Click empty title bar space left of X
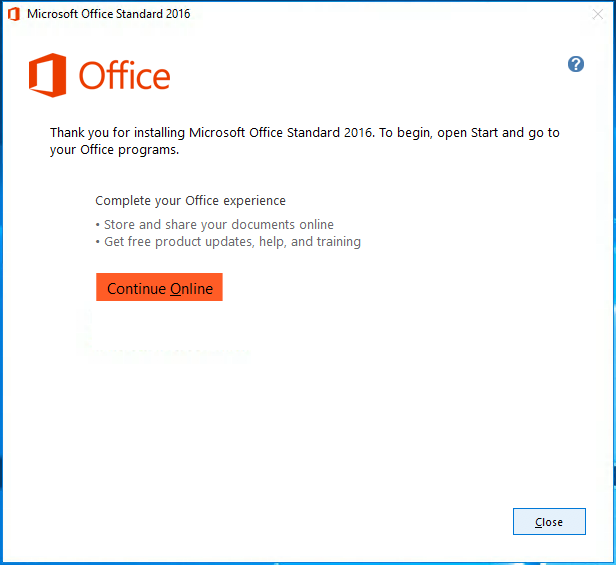The height and width of the screenshot is (565, 616). point(400,14)
